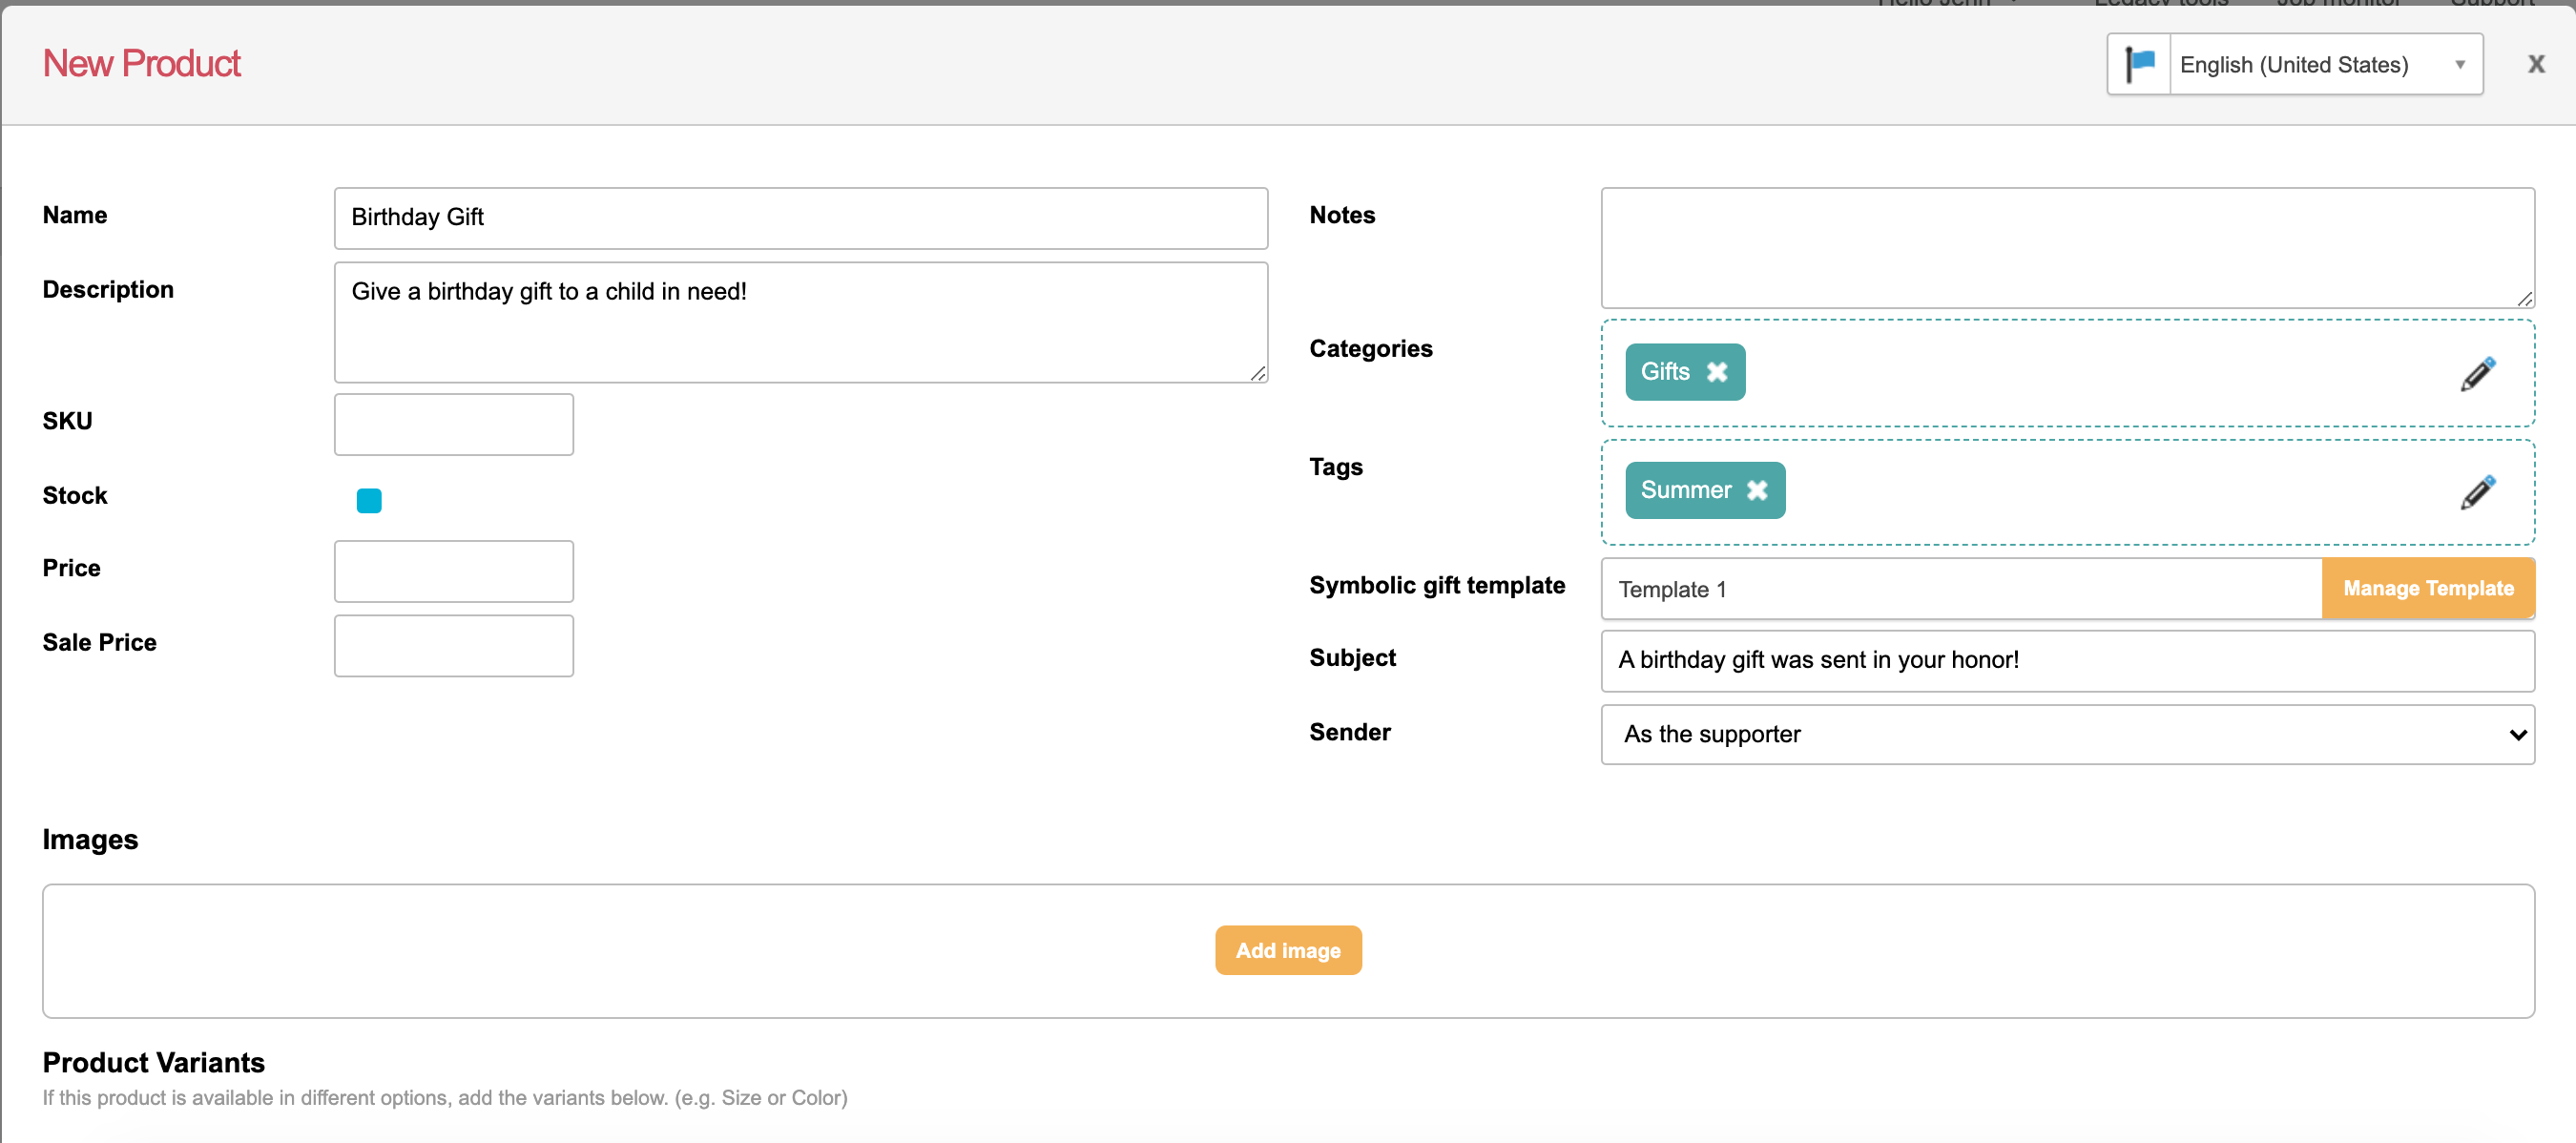Click the Name field containing Birthday Gift
Image resolution: width=2576 pixels, height=1143 pixels.
click(x=800, y=218)
